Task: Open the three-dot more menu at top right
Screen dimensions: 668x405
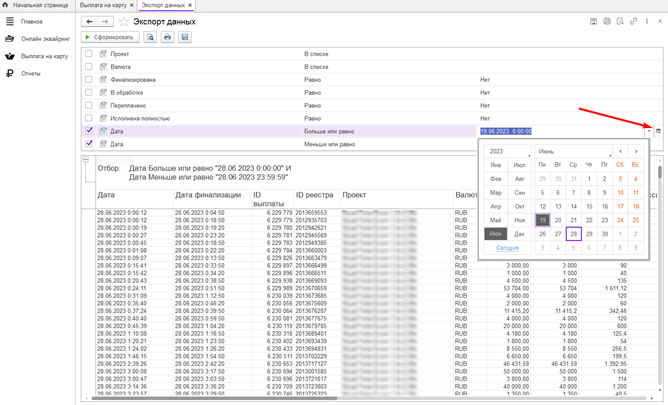Action: [647, 21]
